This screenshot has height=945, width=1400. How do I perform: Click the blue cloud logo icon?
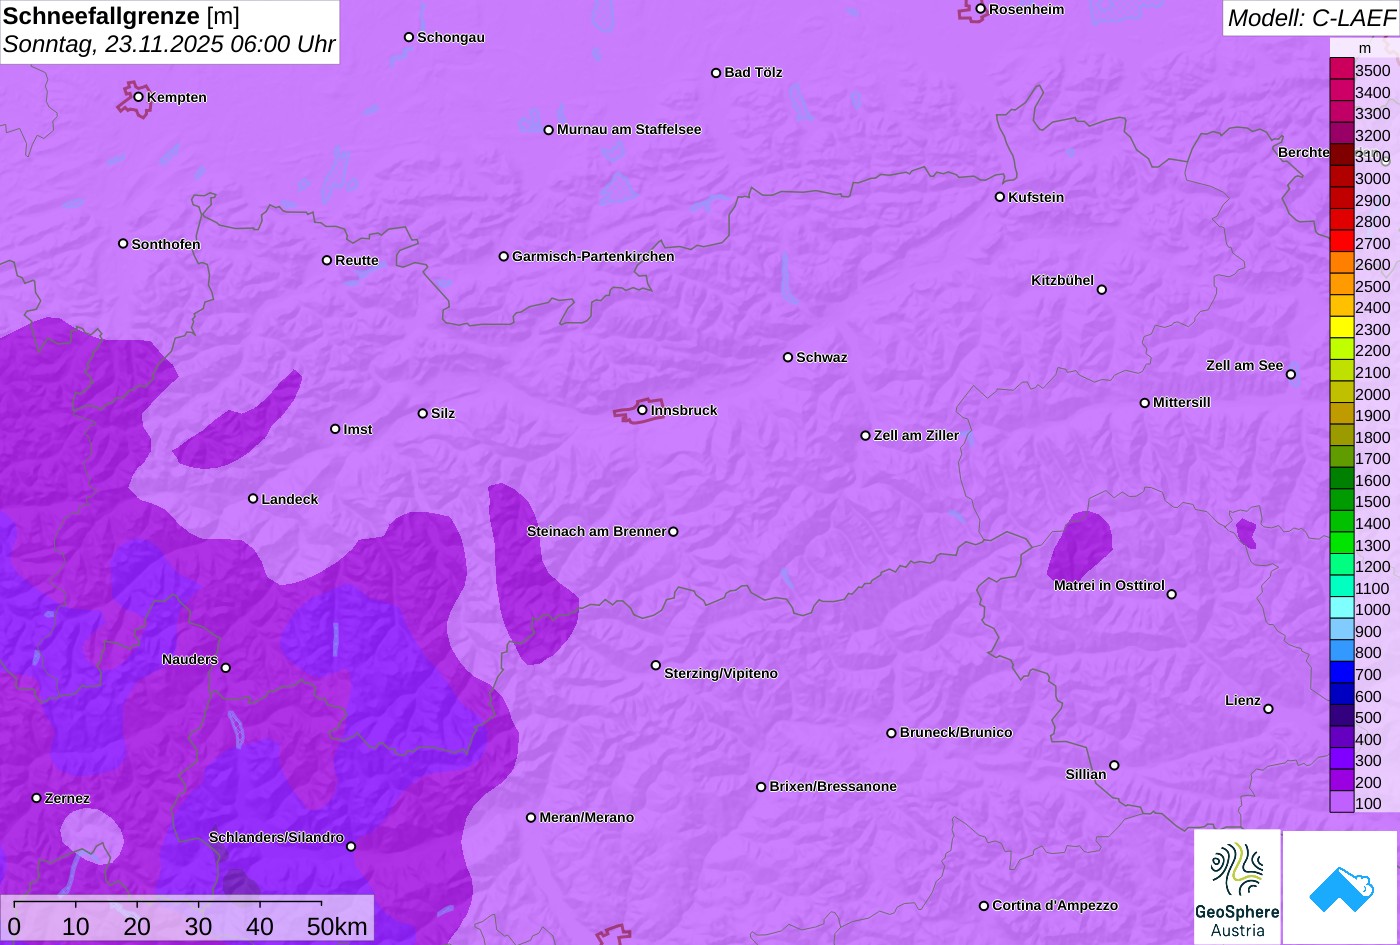1340,887
